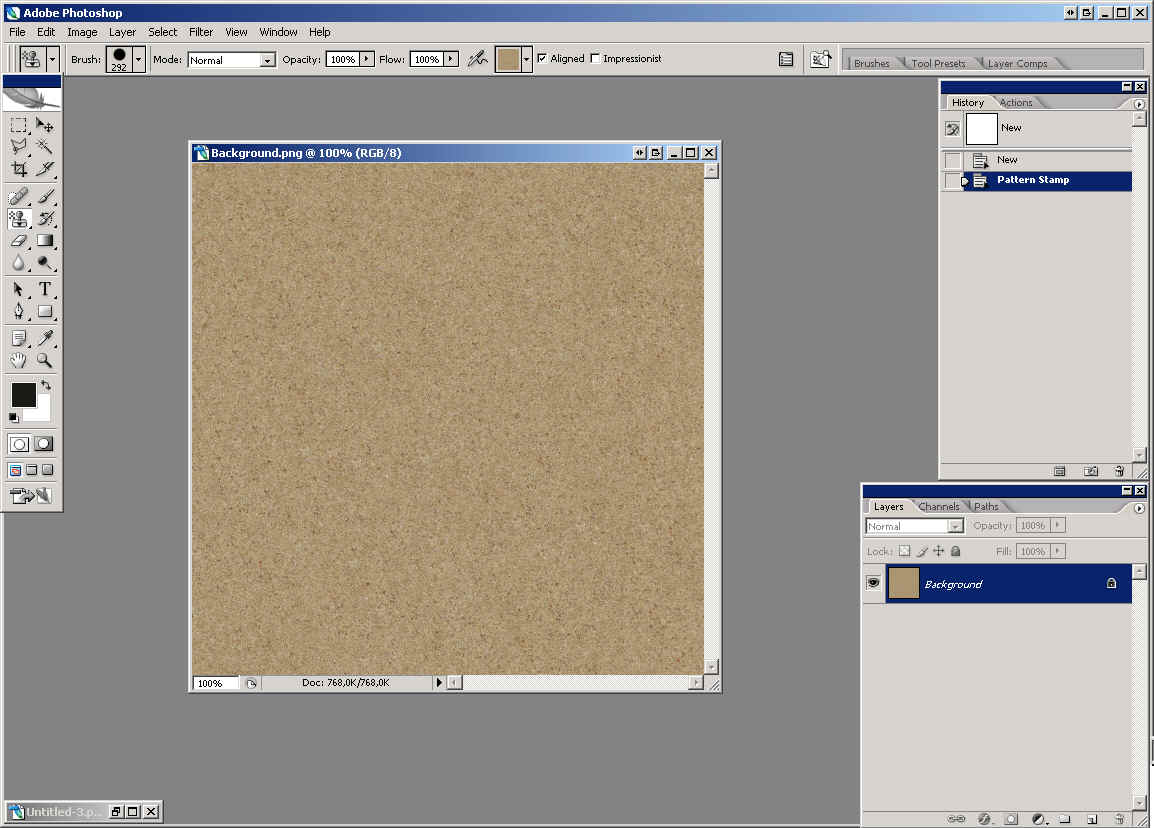This screenshot has width=1154, height=828.
Task: Choose the Eraser tool
Action: 19,241
